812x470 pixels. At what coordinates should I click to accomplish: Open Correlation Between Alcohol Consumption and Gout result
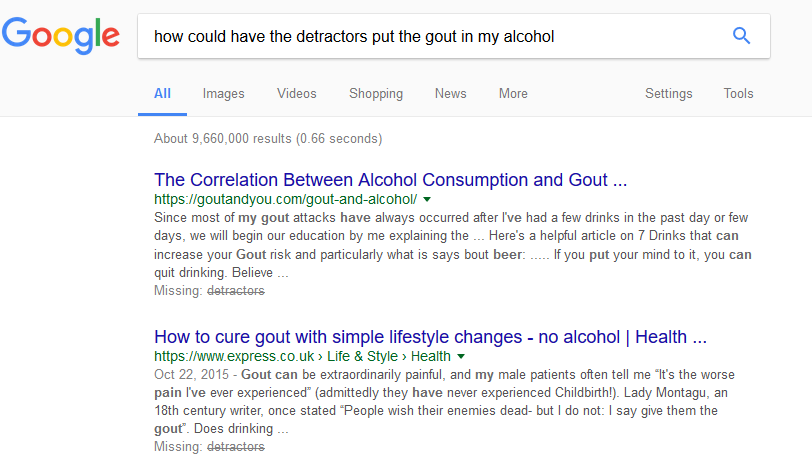(x=390, y=180)
